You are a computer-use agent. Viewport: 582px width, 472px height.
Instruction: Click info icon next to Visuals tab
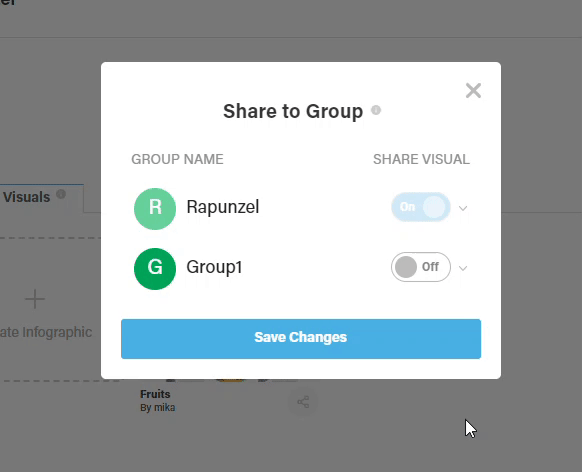61,194
